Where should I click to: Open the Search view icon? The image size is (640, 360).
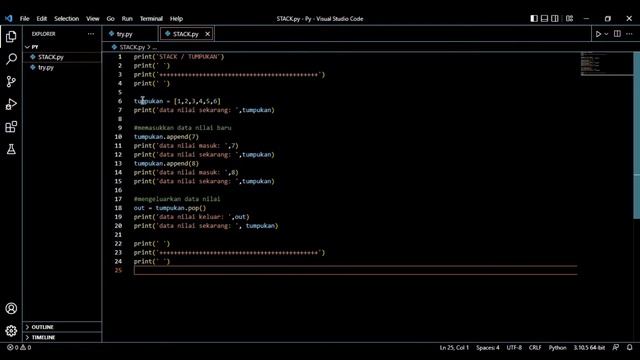click(11, 59)
